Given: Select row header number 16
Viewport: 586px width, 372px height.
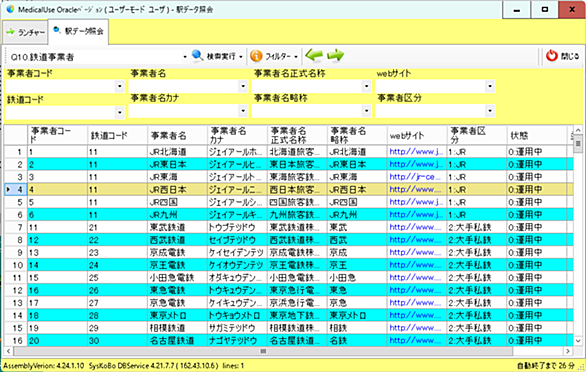Looking at the screenshot, I should (x=16, y=341).
